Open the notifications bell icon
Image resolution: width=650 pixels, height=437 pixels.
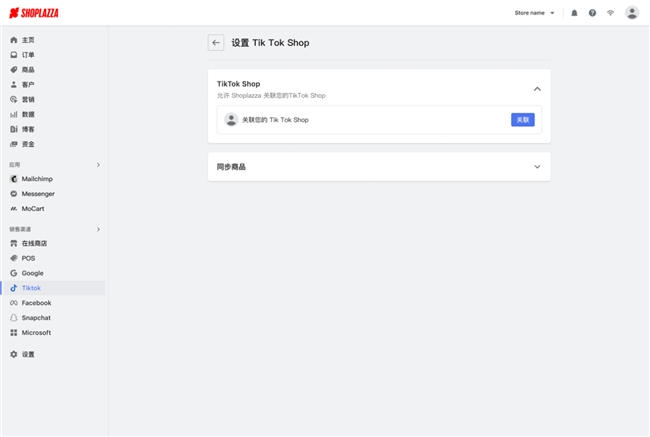tap(574, 13)
